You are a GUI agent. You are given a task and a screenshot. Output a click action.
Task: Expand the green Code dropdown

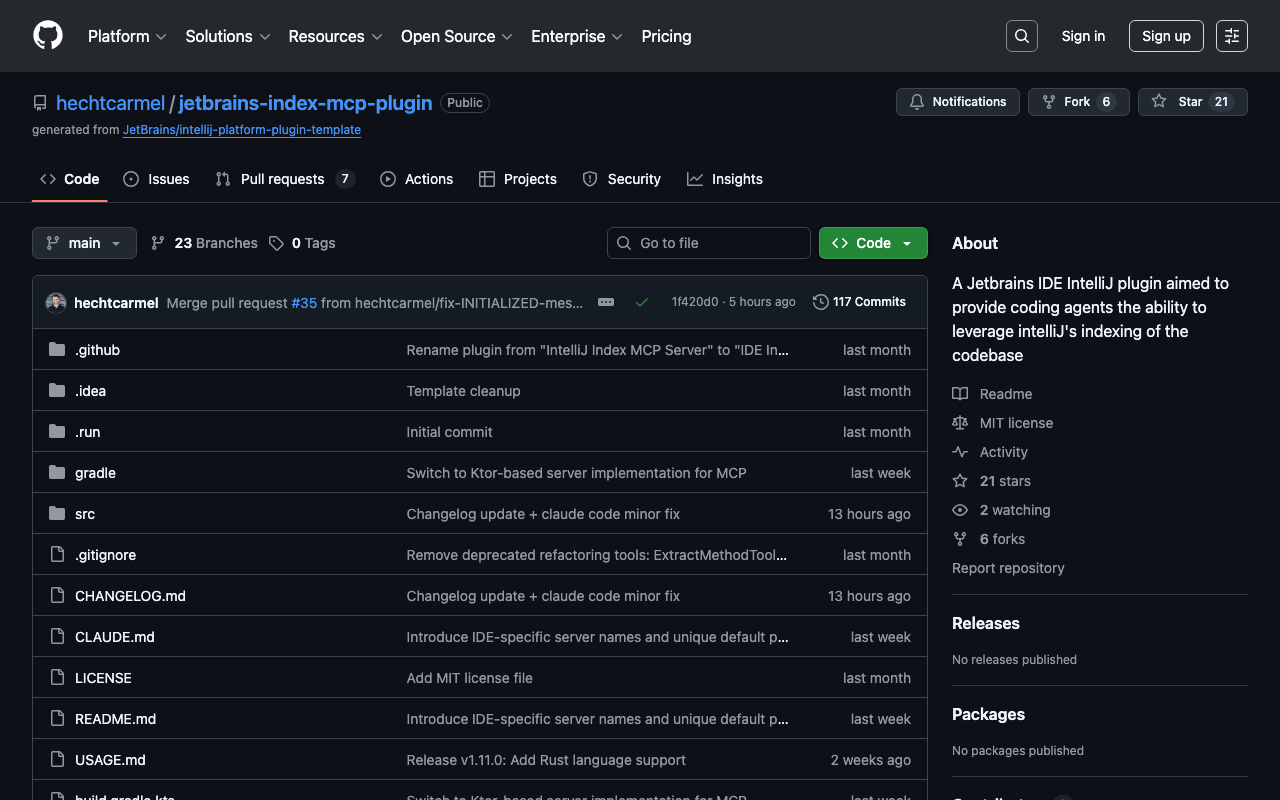pos(873,243)
